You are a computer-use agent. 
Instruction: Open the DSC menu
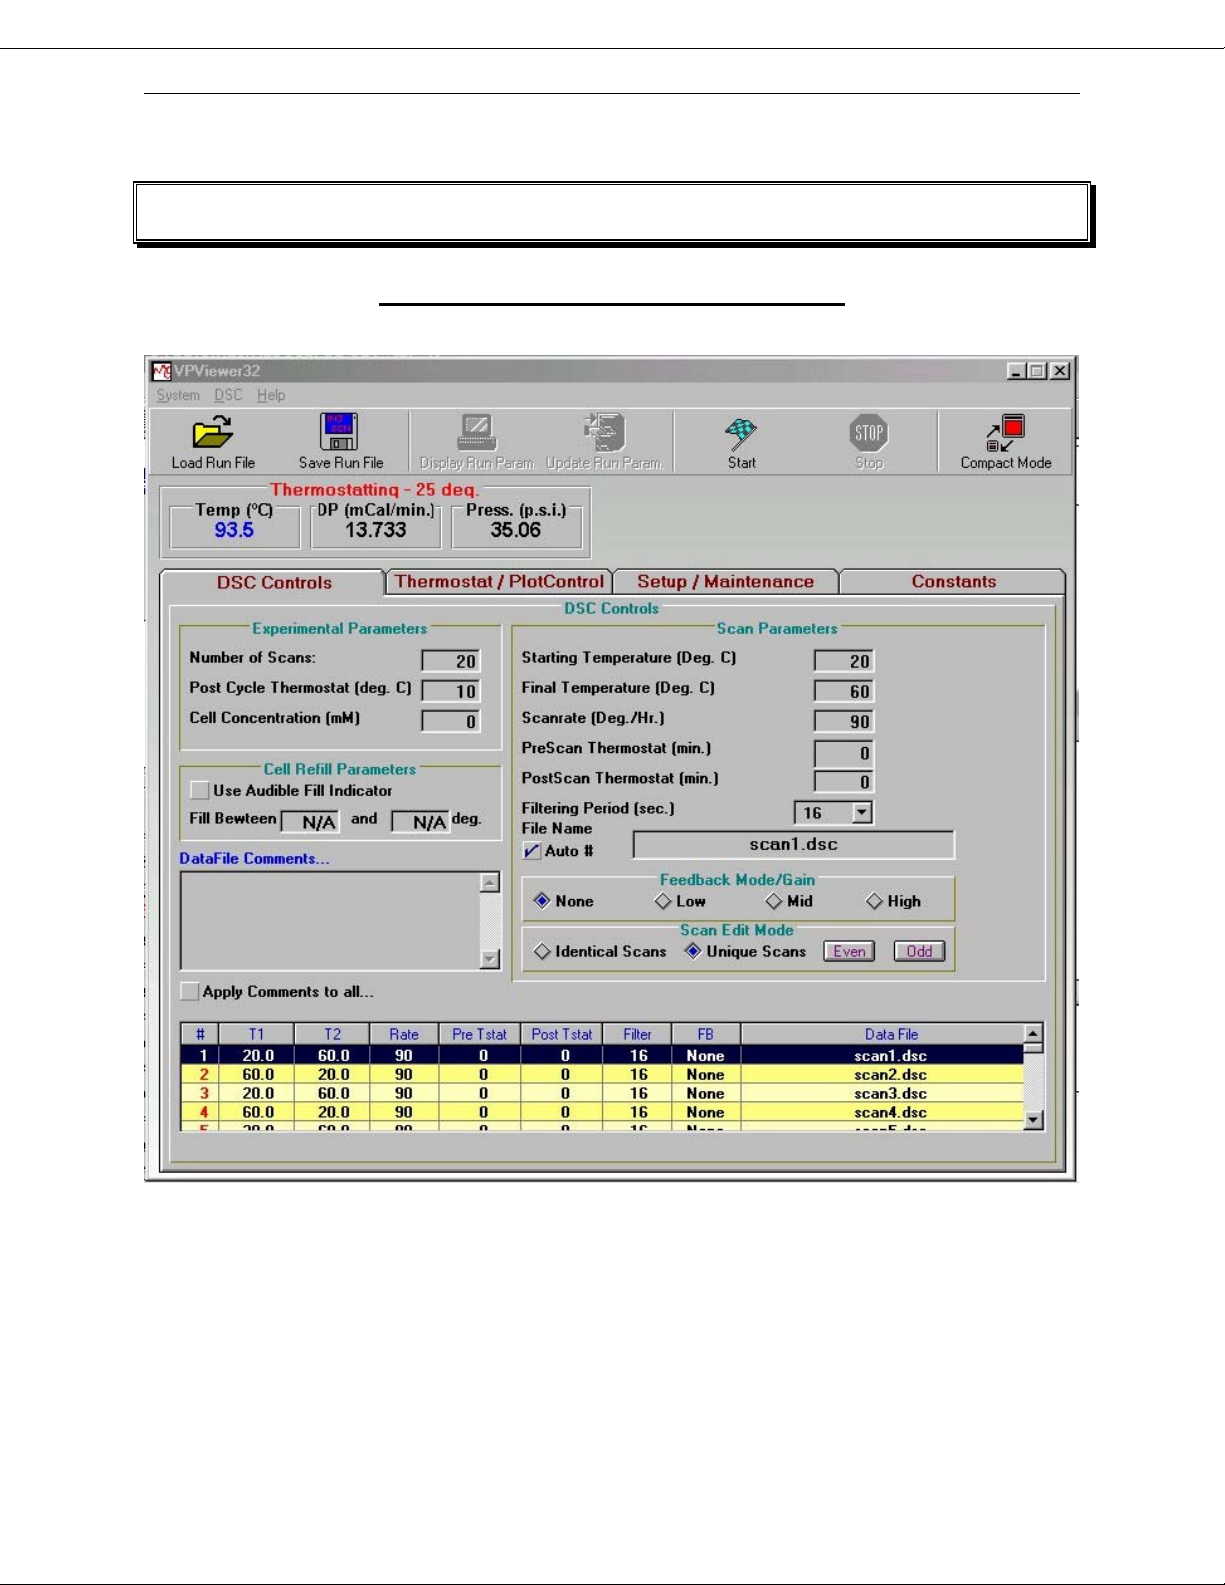[x=228, y=395]
